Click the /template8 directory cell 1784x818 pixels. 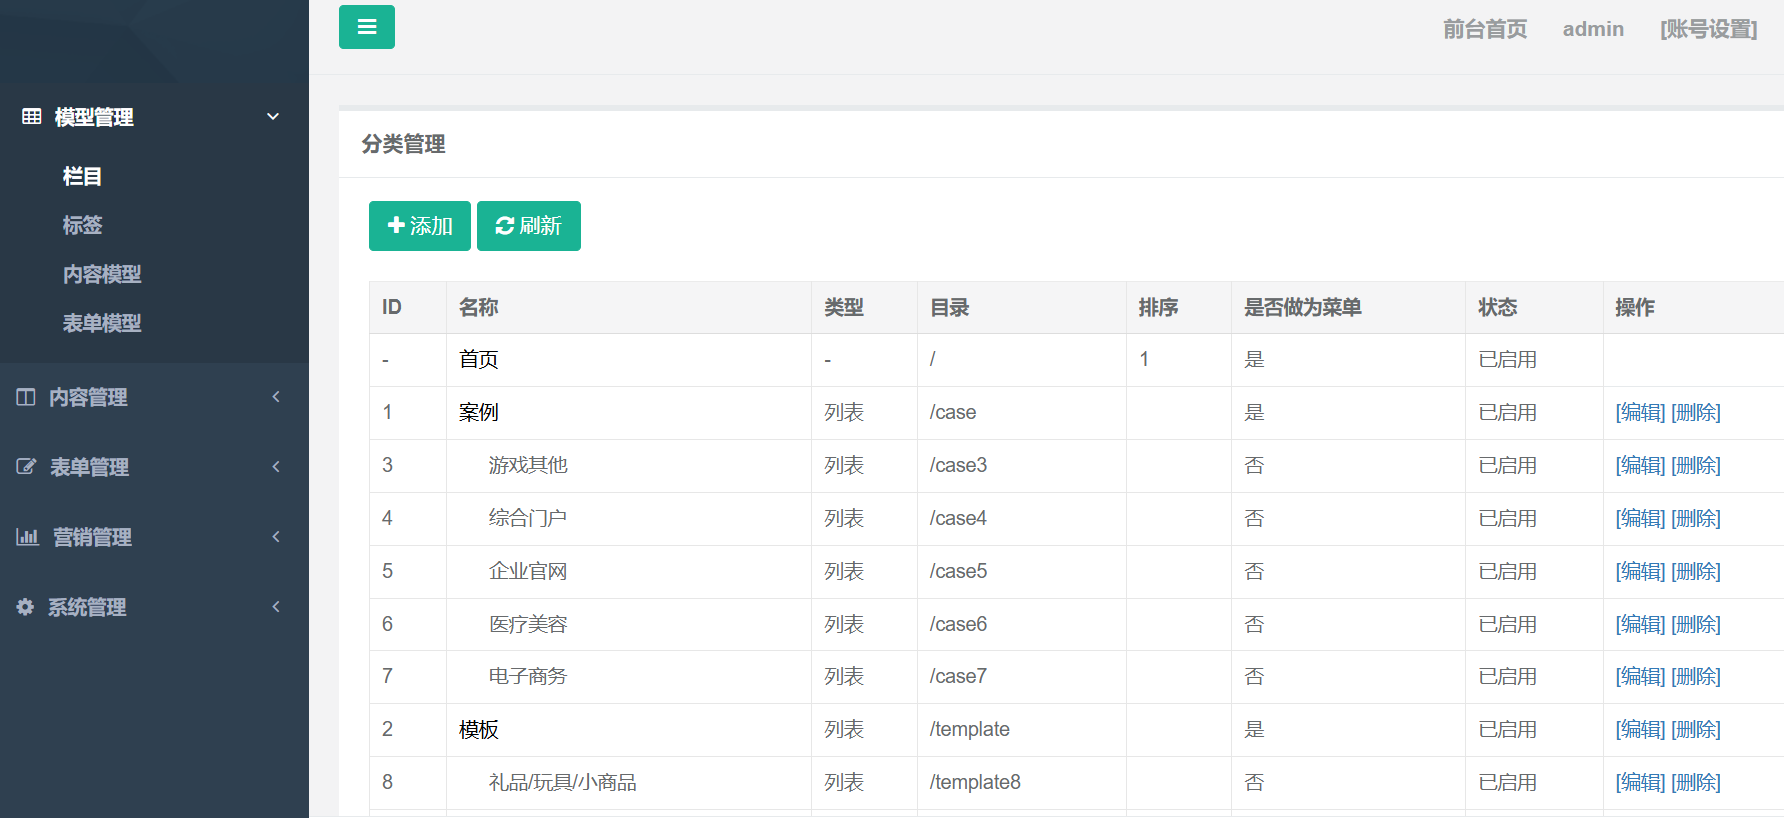(1022, 783)
